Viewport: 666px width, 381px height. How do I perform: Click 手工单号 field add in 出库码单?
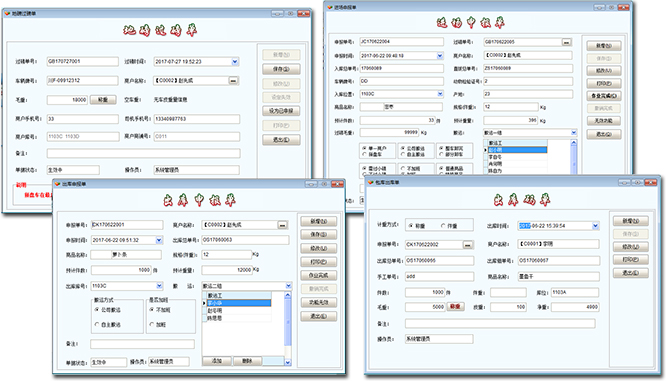(439, 277)
